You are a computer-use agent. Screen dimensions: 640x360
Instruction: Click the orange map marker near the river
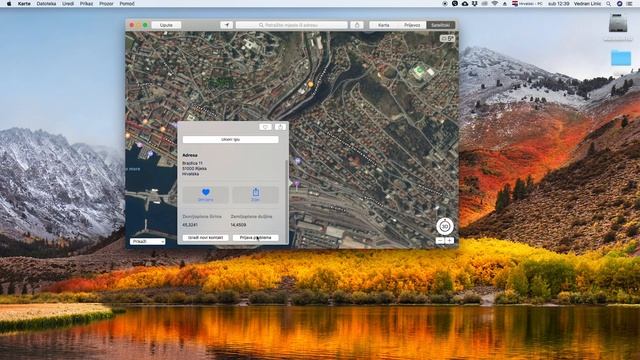(x=311, y=84)
